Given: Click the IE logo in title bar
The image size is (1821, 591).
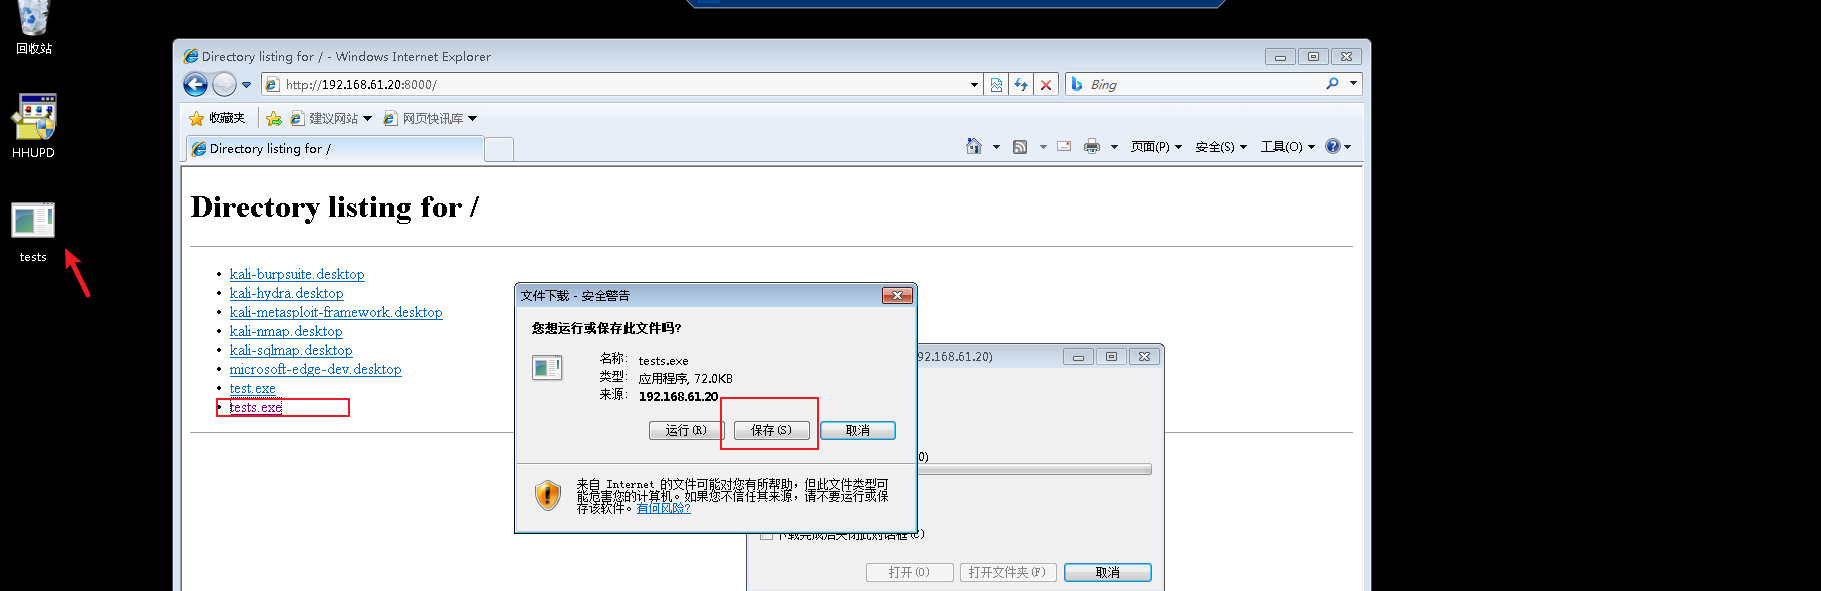Looking at the screenshot, I should coord(191,56).
